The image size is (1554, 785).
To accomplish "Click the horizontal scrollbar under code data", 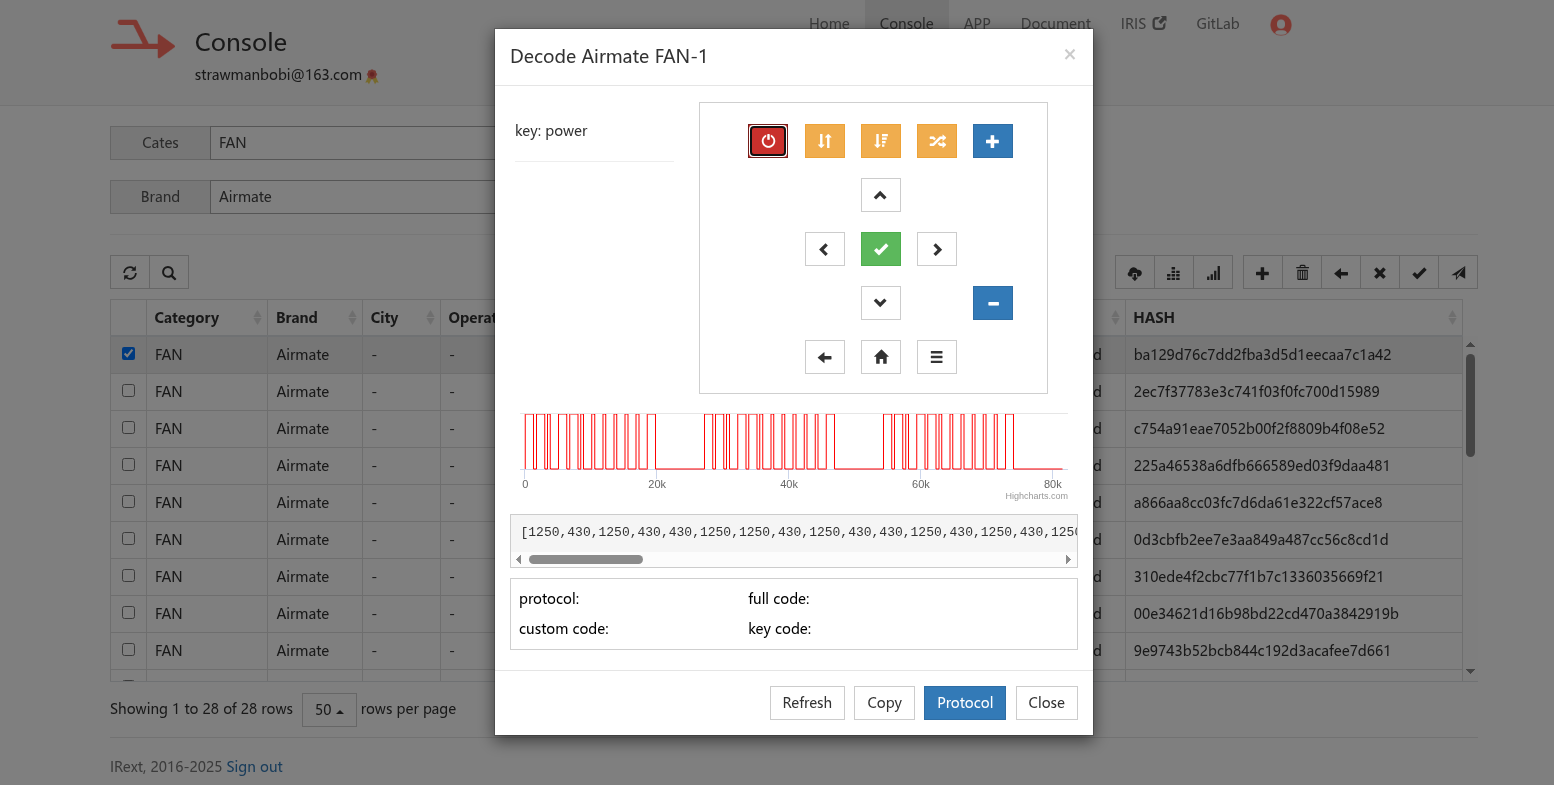I will (x=585, y=559).
